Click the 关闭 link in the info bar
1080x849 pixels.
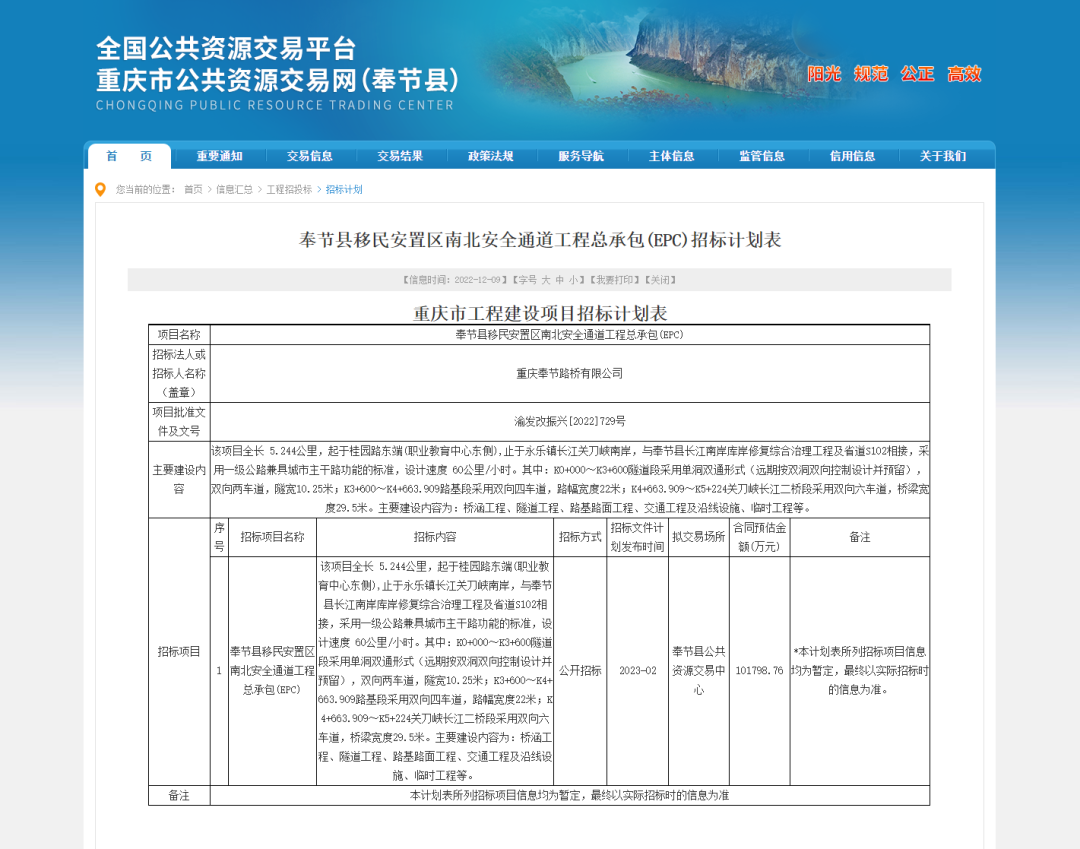pos(661,280)
